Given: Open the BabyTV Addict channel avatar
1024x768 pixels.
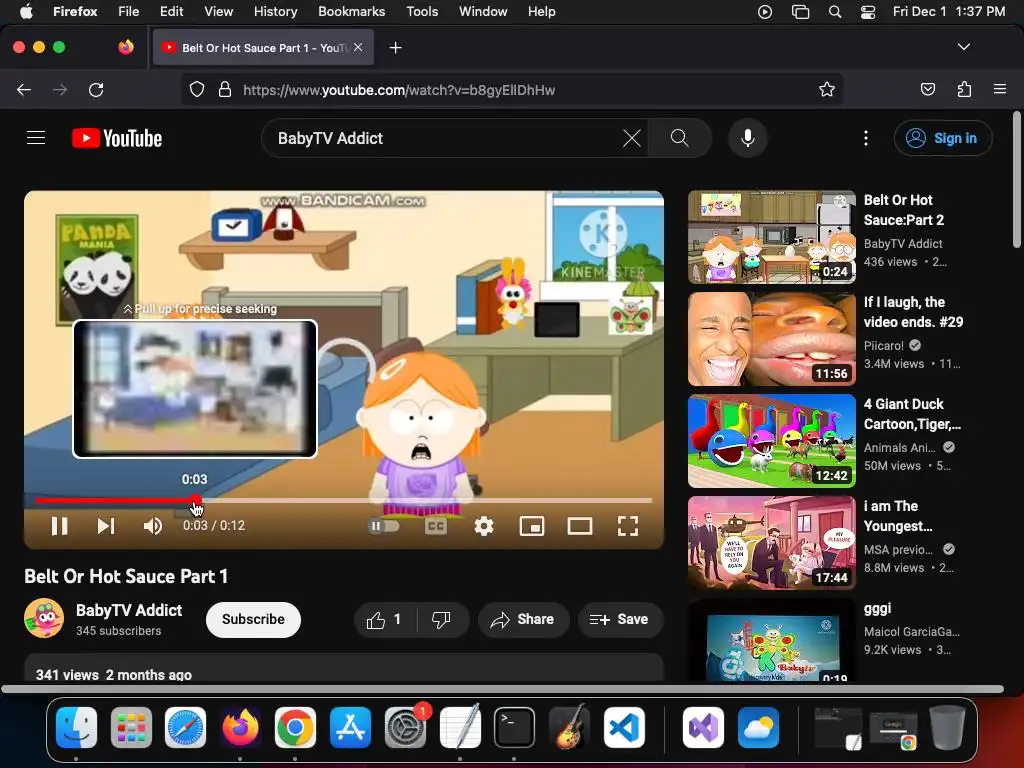Looking at the screenshot, I should pyautogui.click(x=44, y=618).
